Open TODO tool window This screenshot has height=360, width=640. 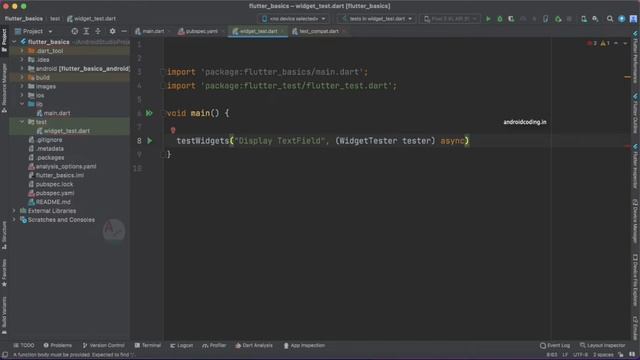point(24,345)
